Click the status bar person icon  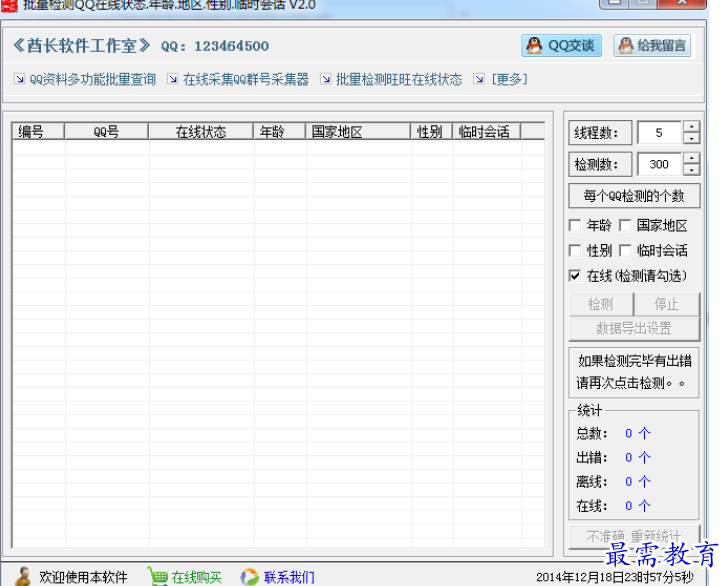click(23, 577)
